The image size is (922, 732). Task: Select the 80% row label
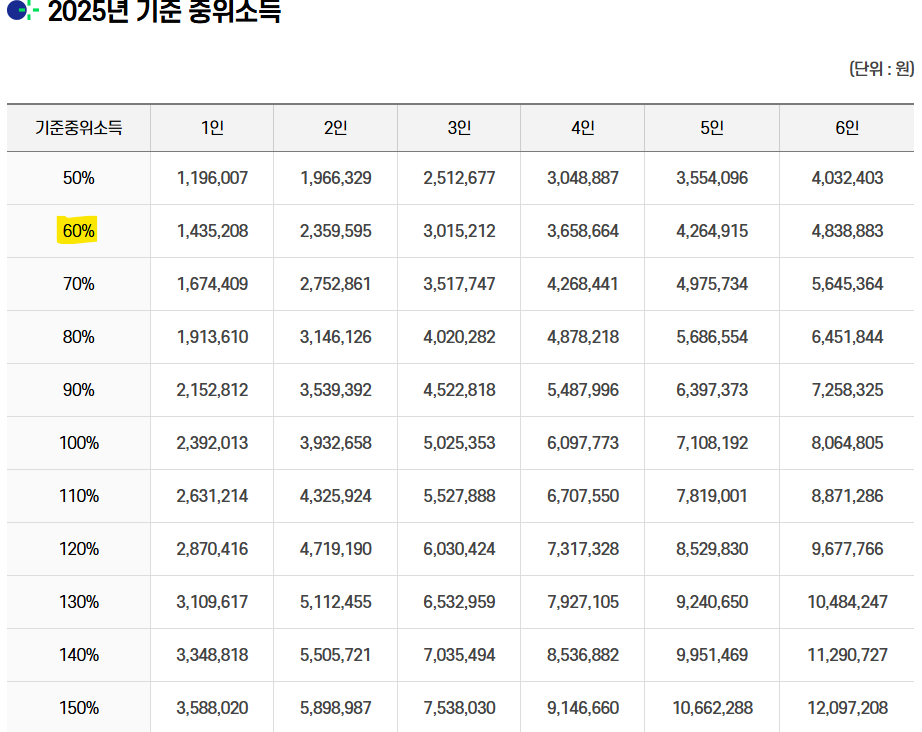click(x=78, y=337)
